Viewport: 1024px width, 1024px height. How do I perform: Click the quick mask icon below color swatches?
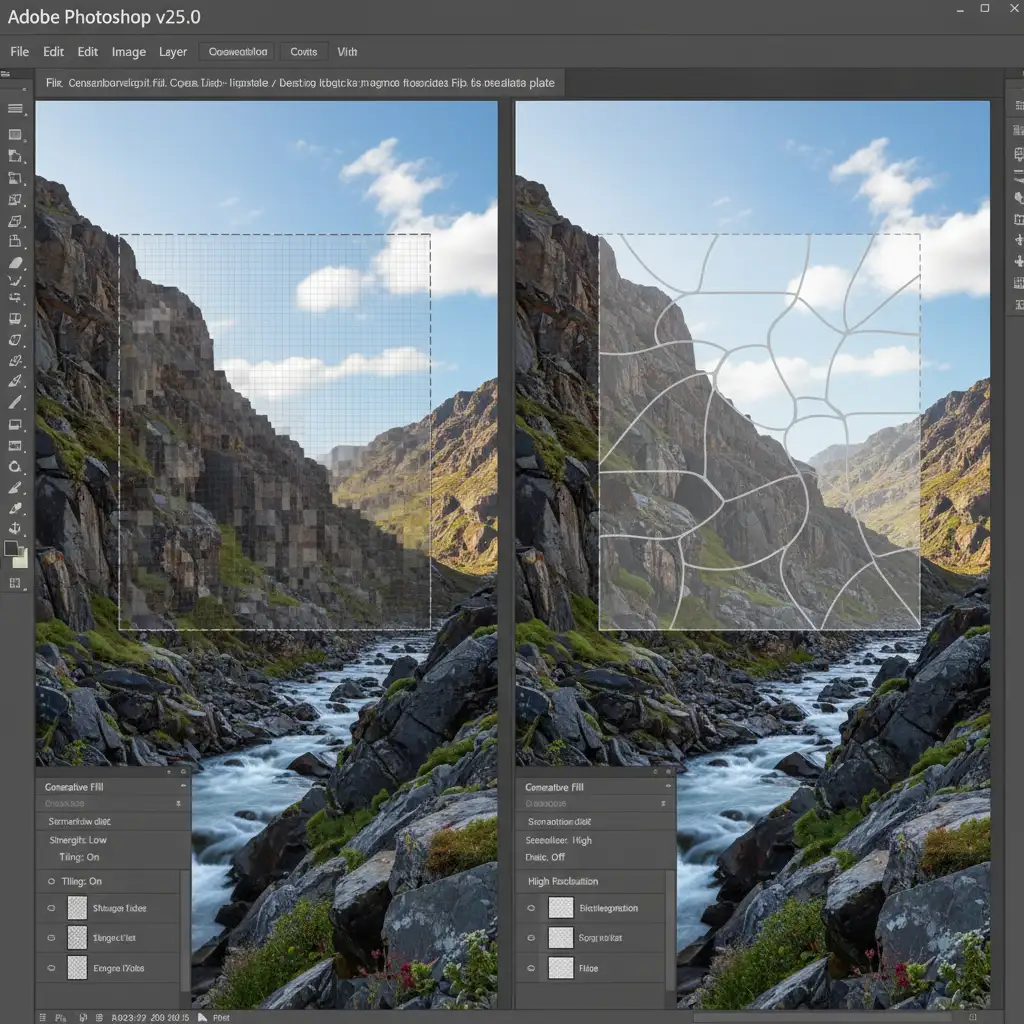pos(15,582)
